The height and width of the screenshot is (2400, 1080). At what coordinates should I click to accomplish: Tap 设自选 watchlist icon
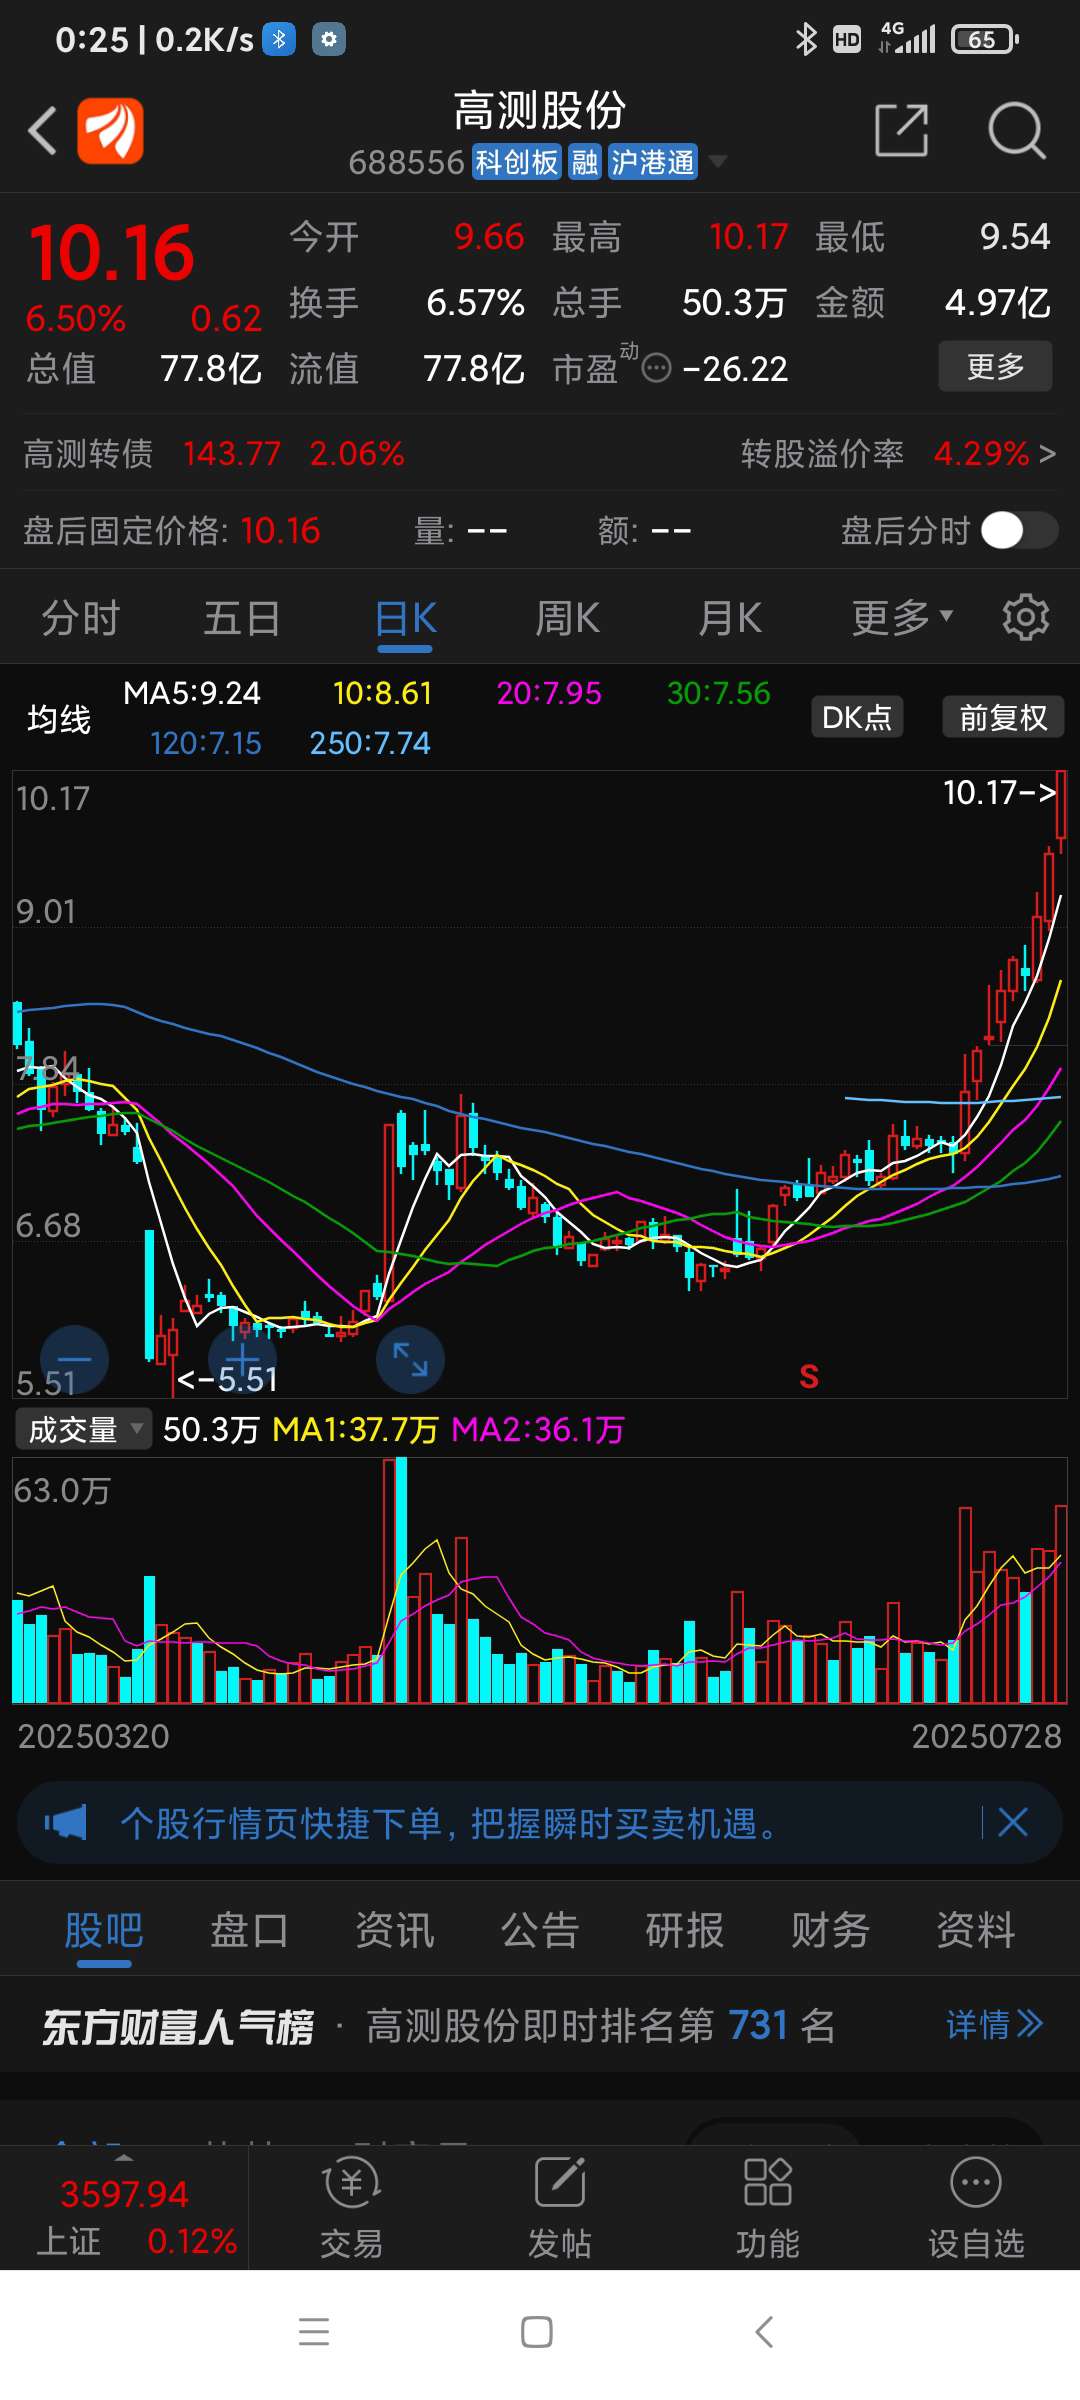coord(976,2207)
